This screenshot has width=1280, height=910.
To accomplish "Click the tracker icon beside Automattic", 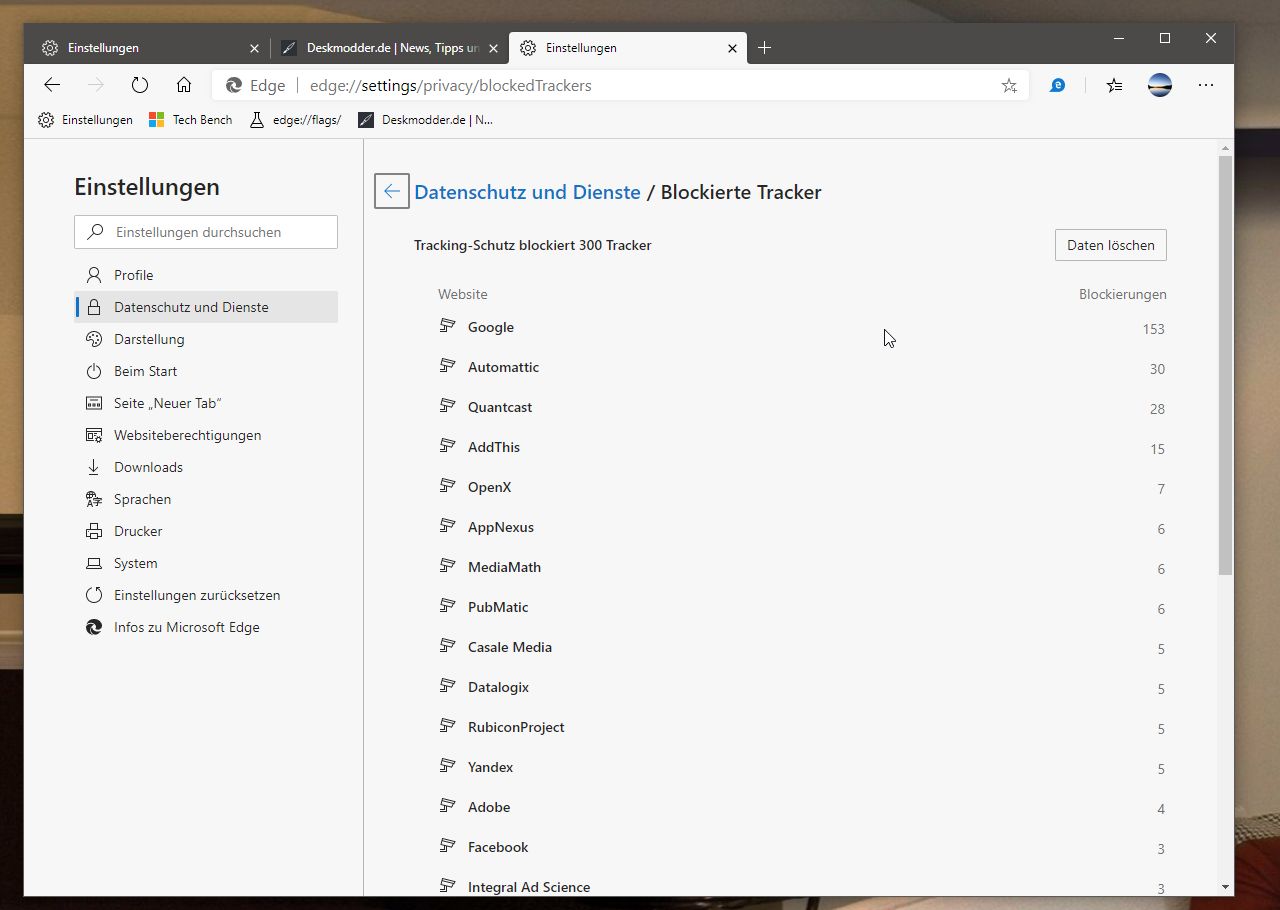I will [448, 366].
